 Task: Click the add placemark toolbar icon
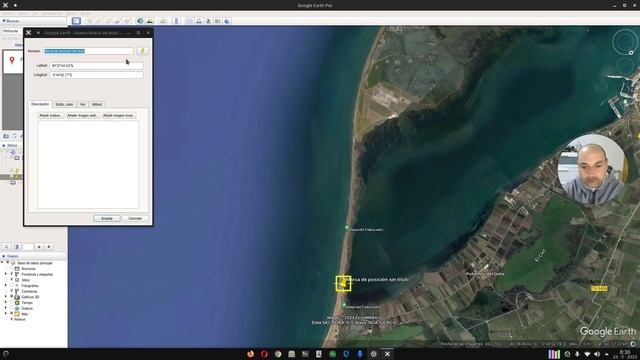pyautogui.click(x=89, y=20)
